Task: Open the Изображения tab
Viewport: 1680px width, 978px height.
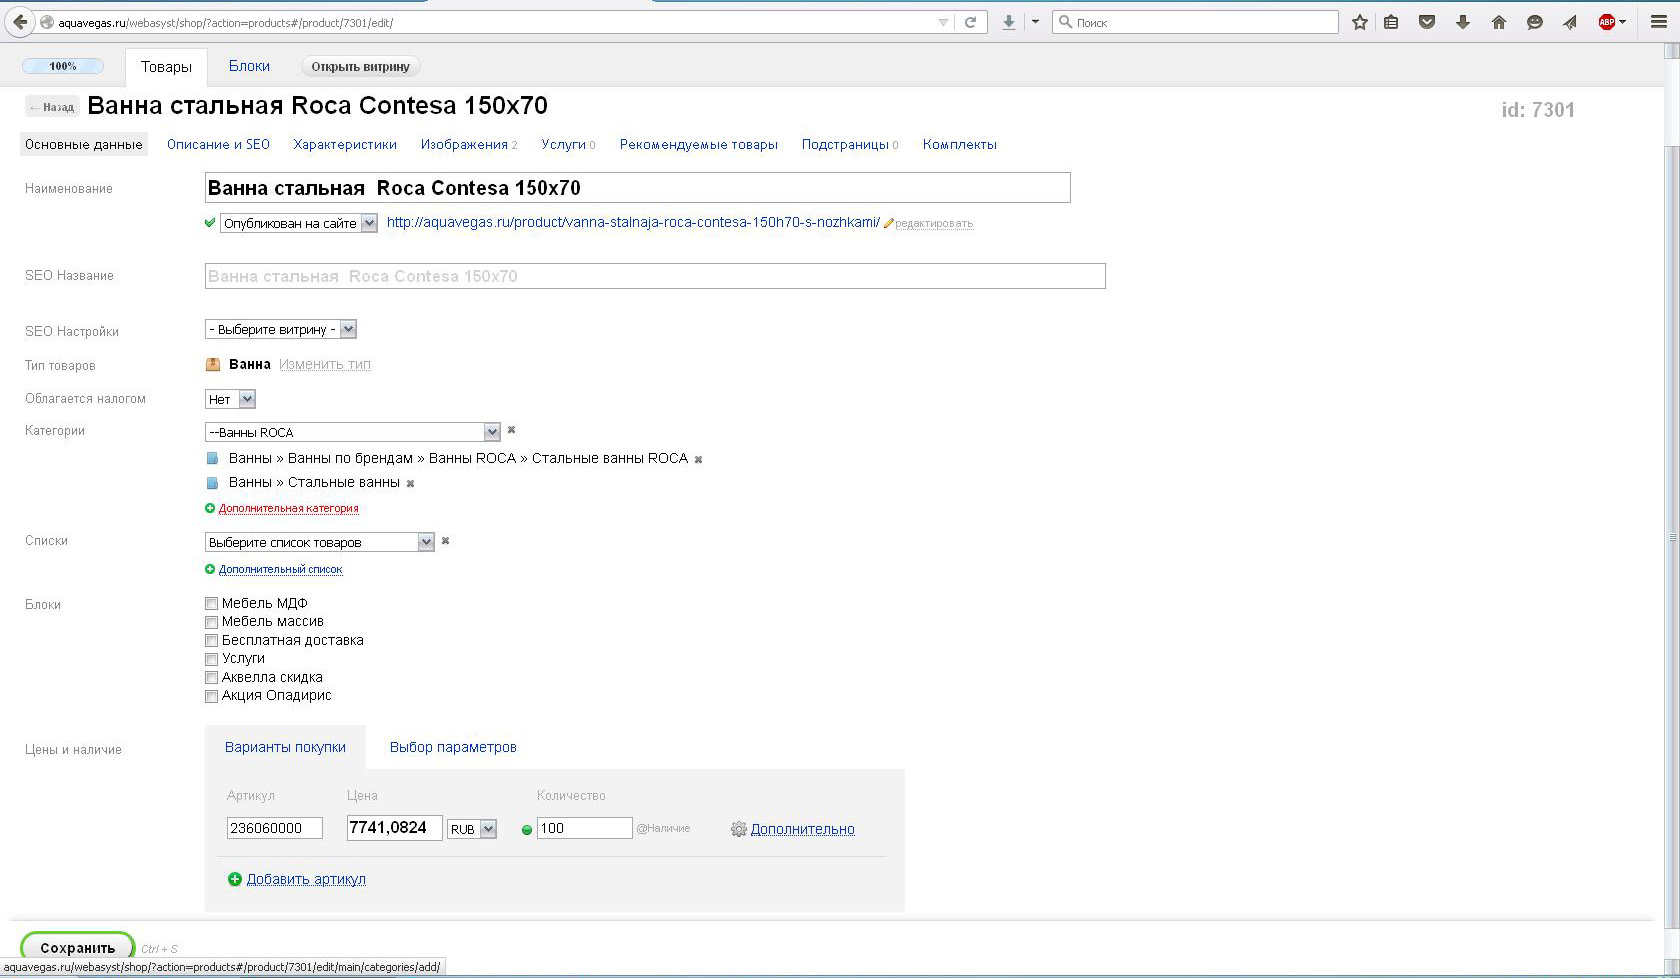Action: pos(469,145)
